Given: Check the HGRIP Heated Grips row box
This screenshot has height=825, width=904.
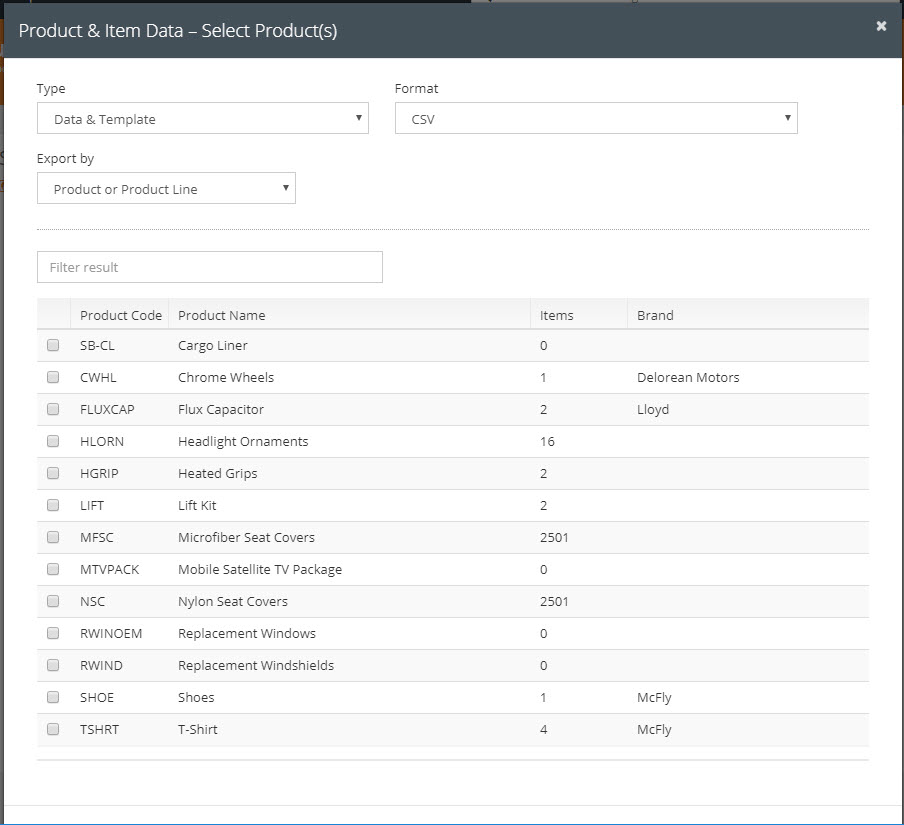Looking at the screenshot, I should tap(53, 473).
